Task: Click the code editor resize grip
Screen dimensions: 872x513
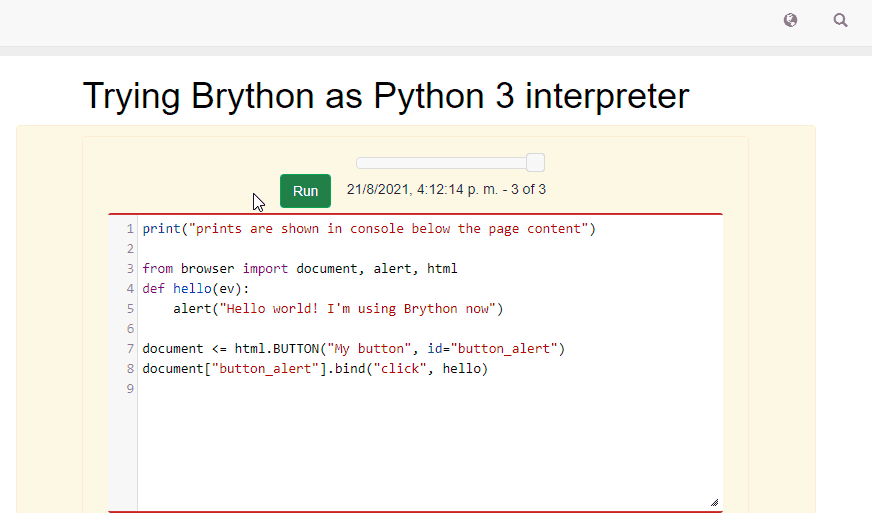Action: [715, 502]
